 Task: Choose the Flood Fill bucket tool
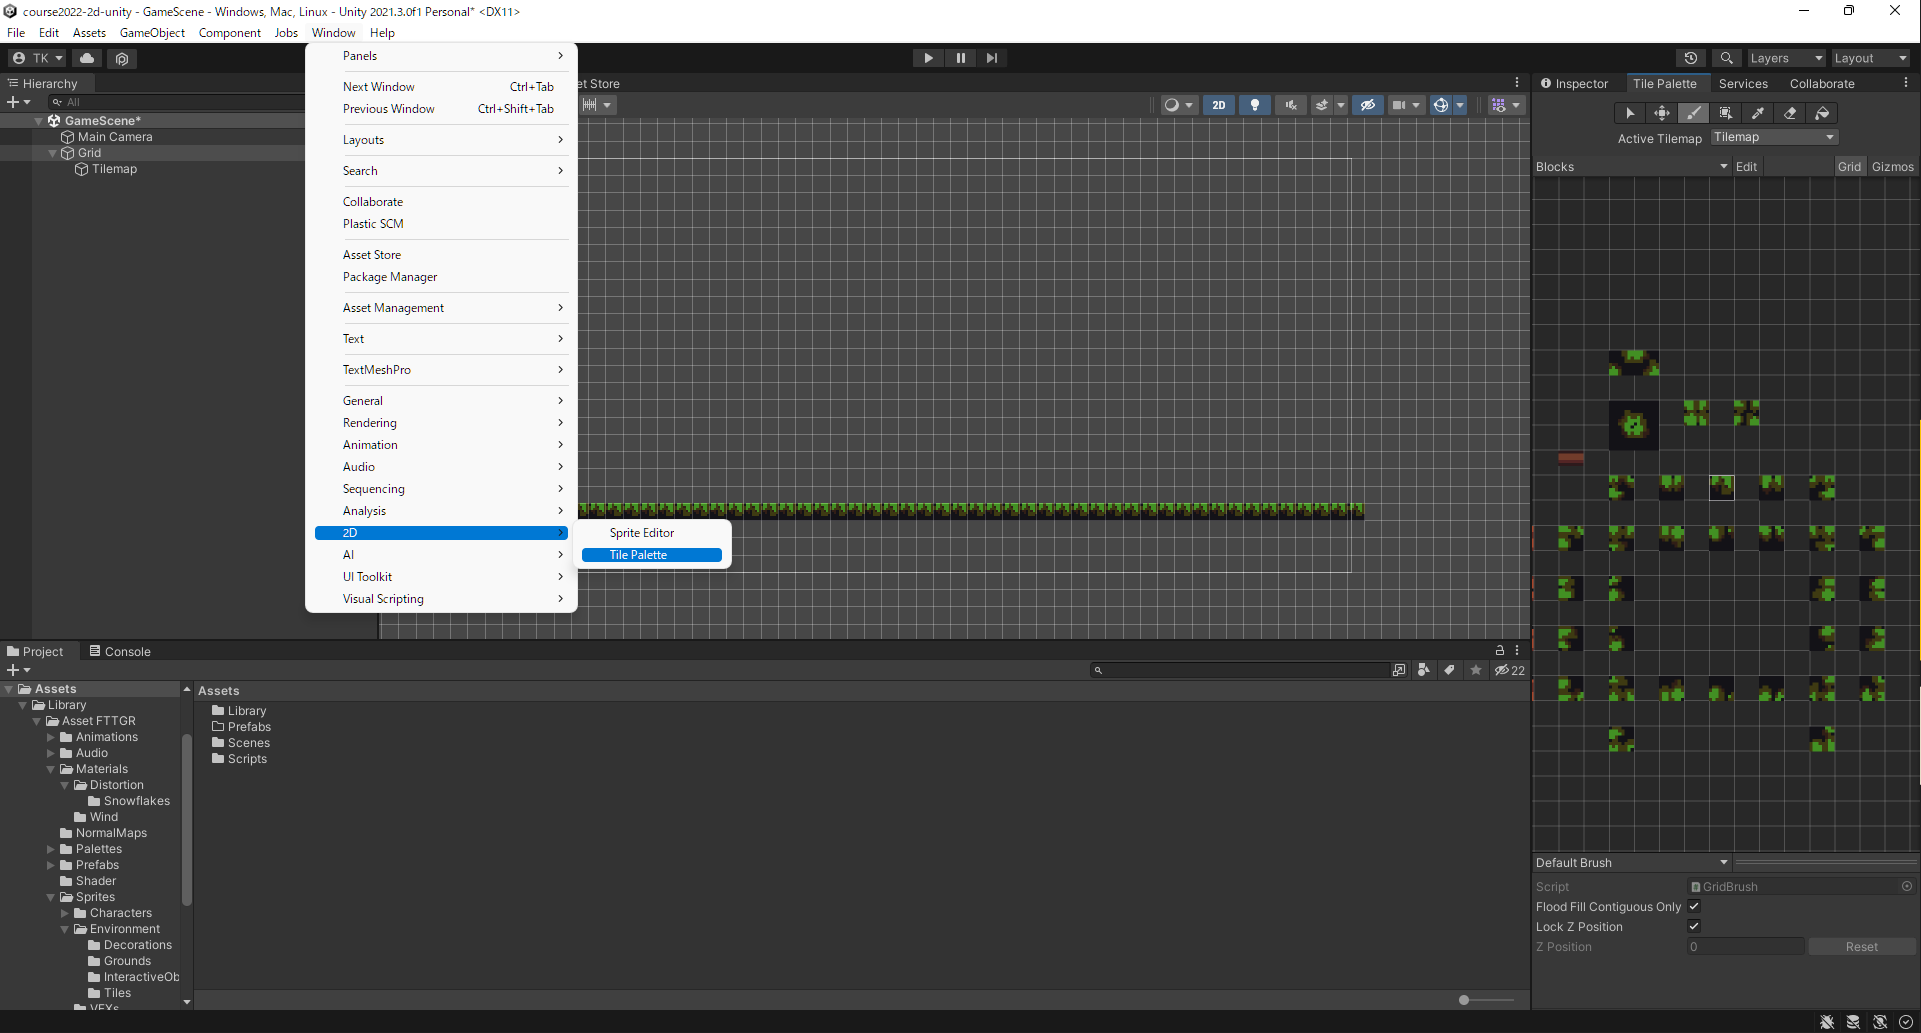click(1822, 113)
